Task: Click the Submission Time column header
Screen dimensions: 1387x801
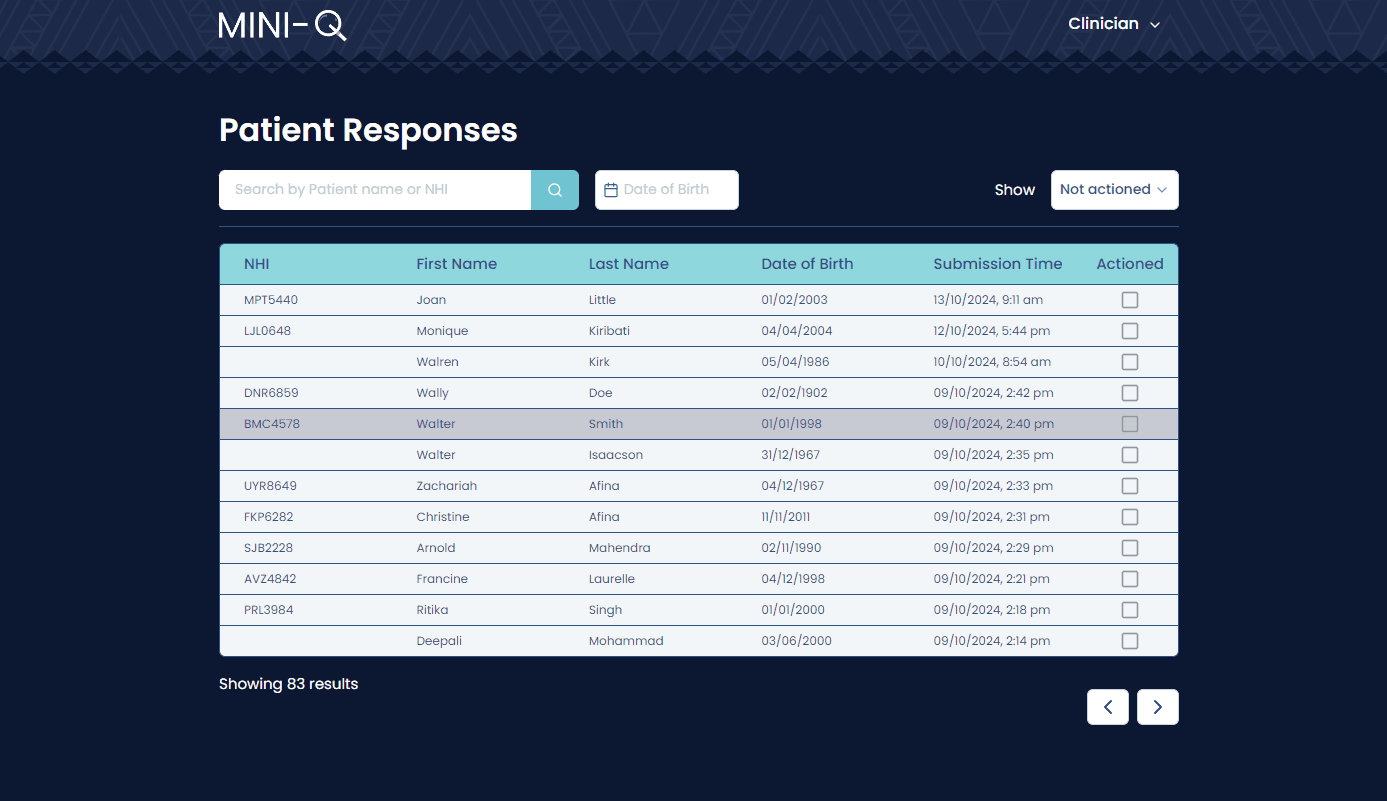Action: pyautogui.click(x=997, y=264)
